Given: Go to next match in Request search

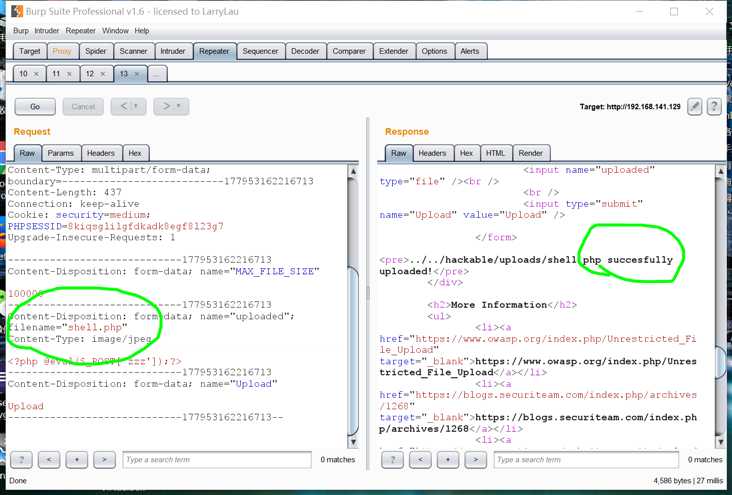Looking at the screenshot, I should coord(104,460).
